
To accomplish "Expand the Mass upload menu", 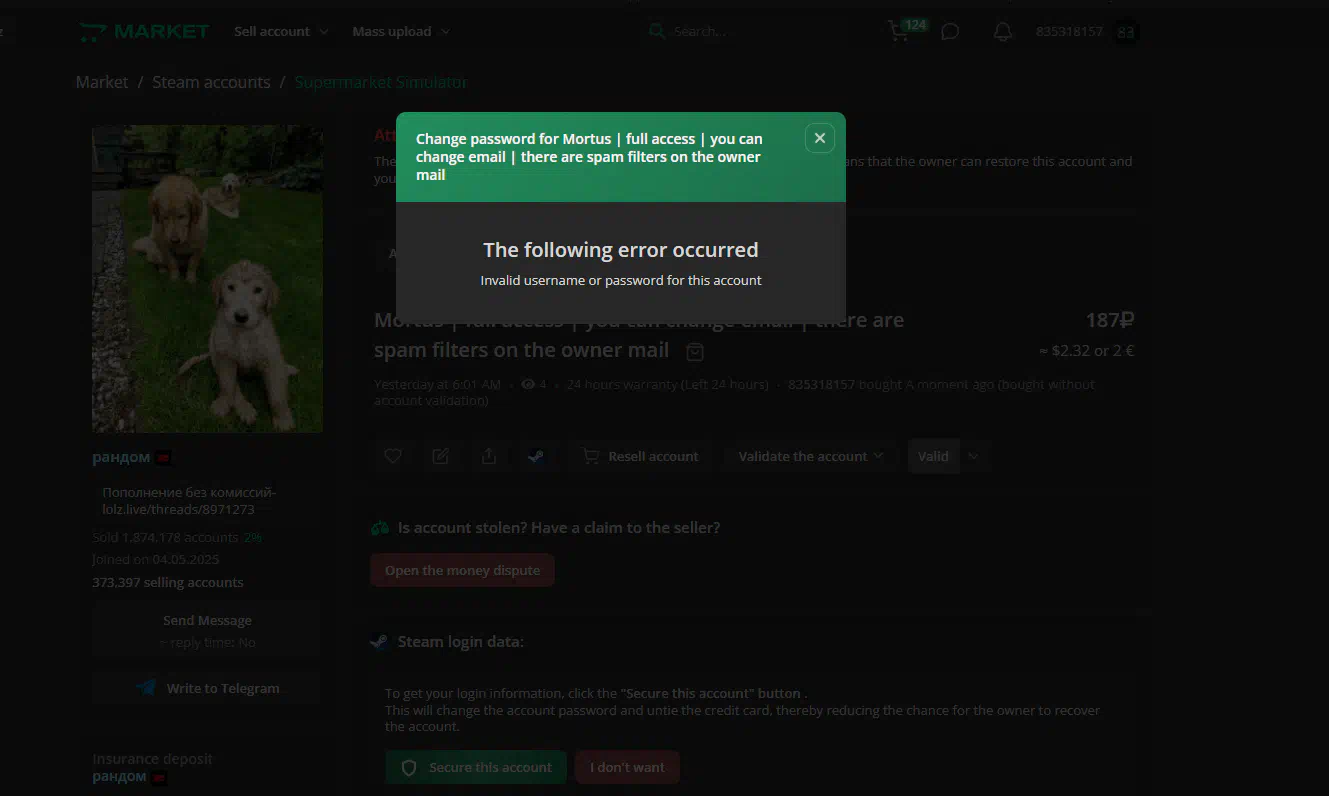I will 401,32.
